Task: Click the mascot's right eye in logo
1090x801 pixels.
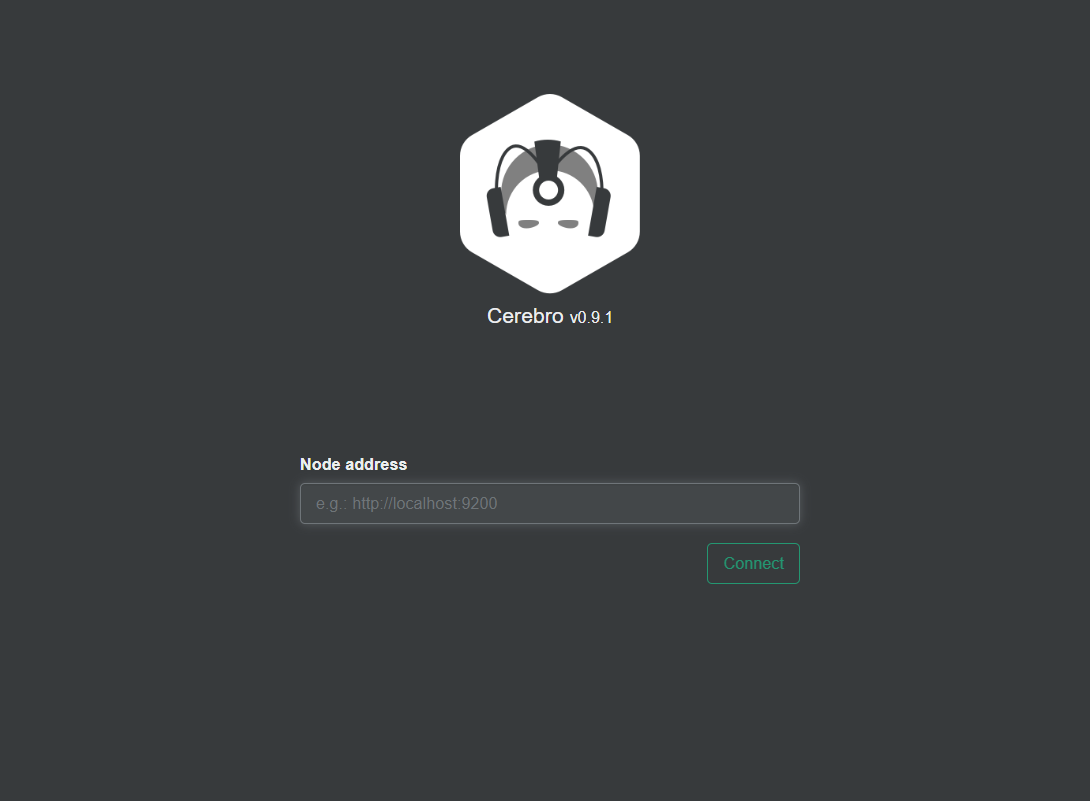Action: 569,223
